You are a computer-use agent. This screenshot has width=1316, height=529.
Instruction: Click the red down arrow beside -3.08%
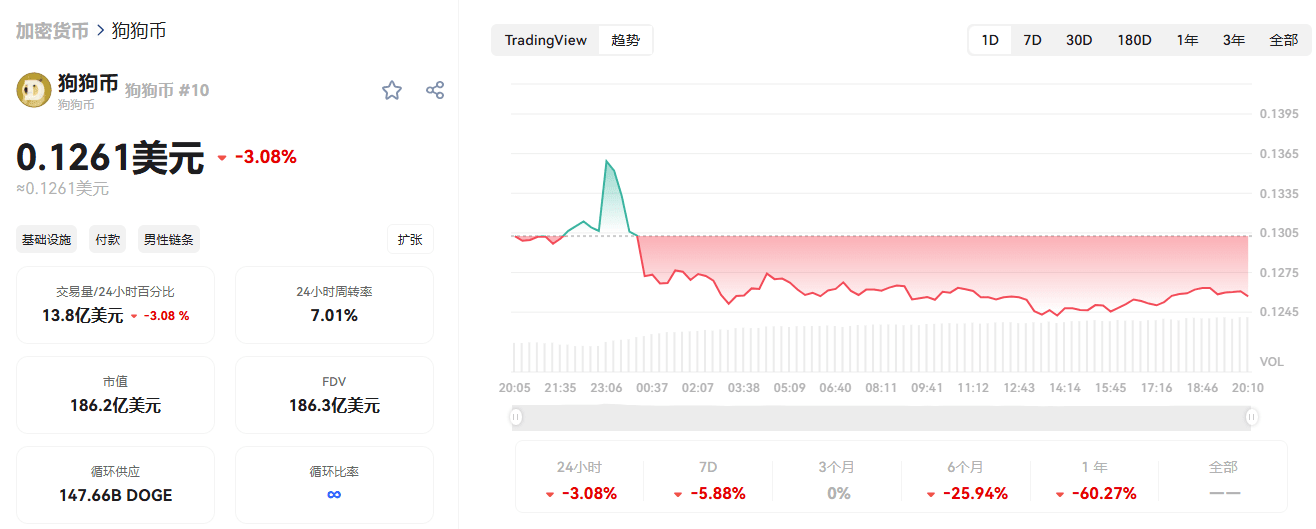coord(222,158)
